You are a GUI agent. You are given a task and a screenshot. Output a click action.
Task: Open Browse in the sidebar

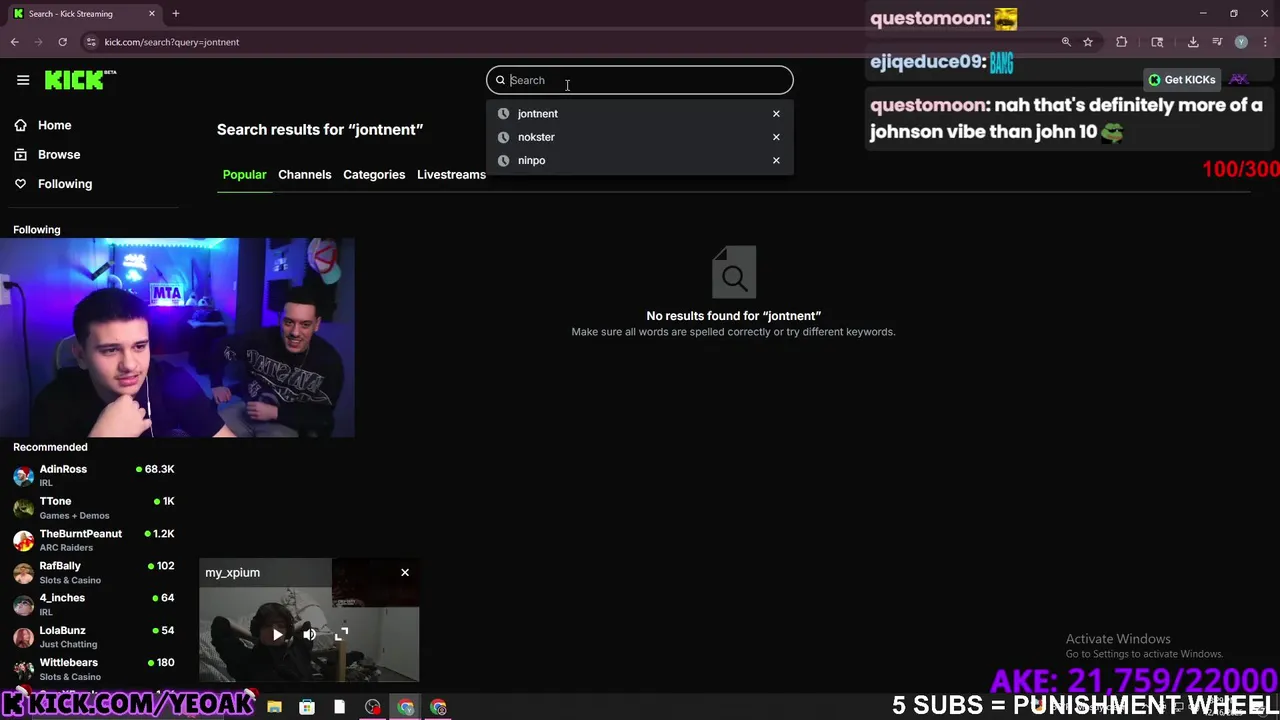pos(59,154)
